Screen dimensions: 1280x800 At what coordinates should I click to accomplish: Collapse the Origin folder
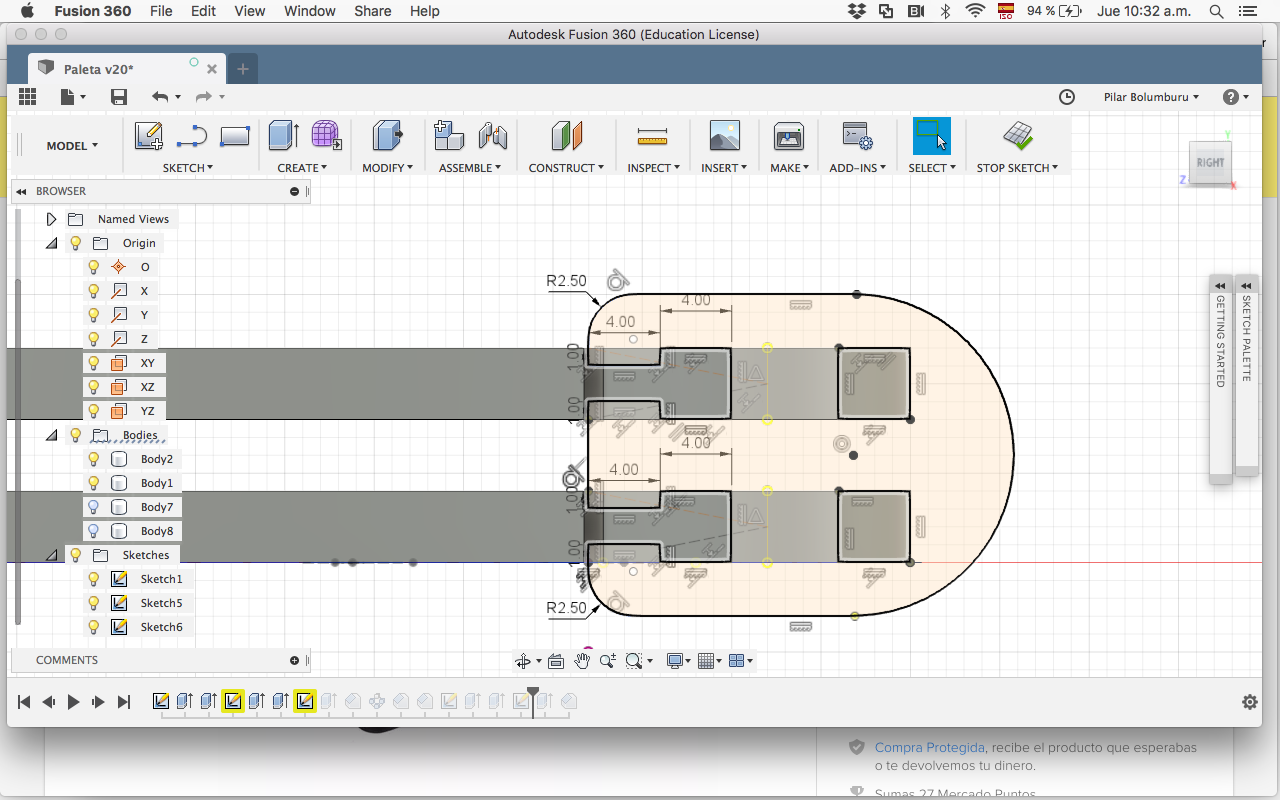(52, 243)
